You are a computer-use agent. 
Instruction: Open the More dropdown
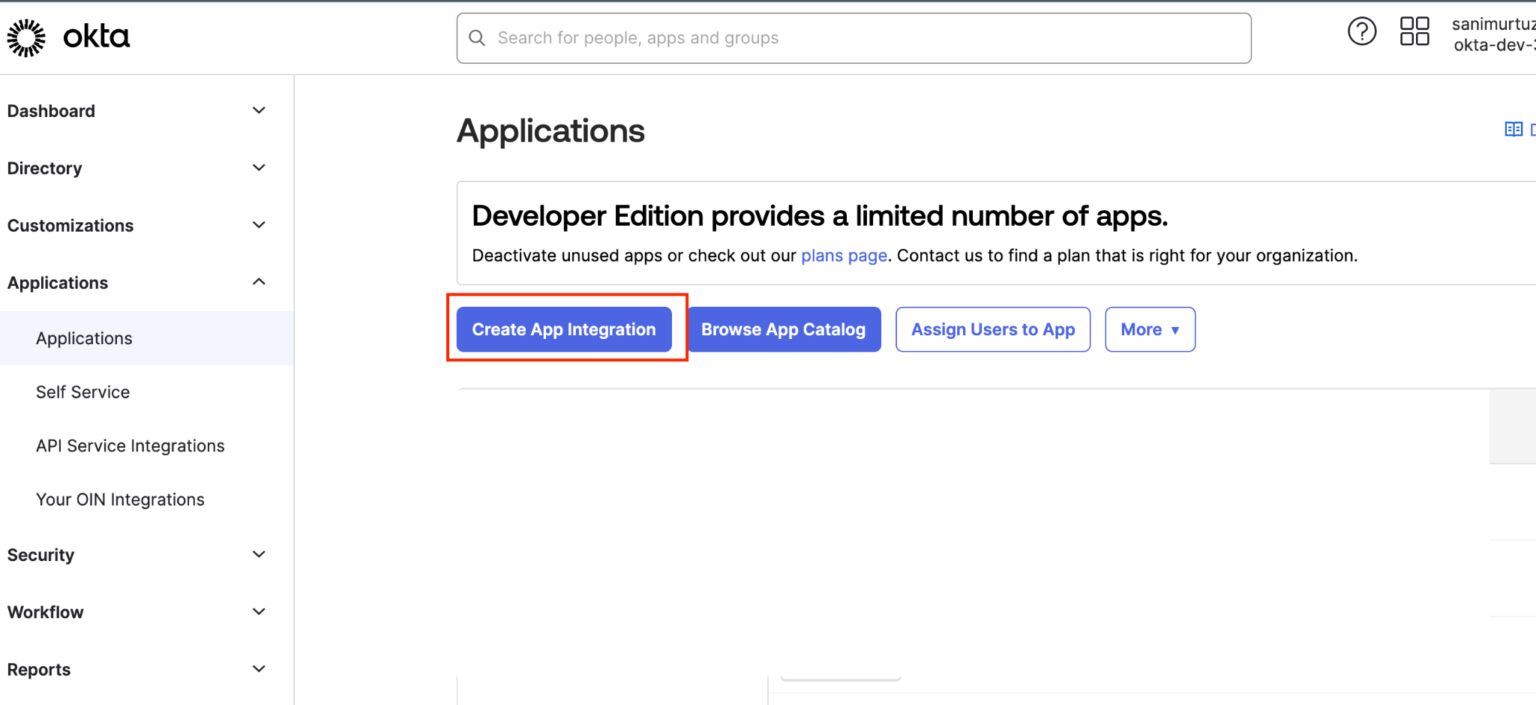click(1150, 329)
